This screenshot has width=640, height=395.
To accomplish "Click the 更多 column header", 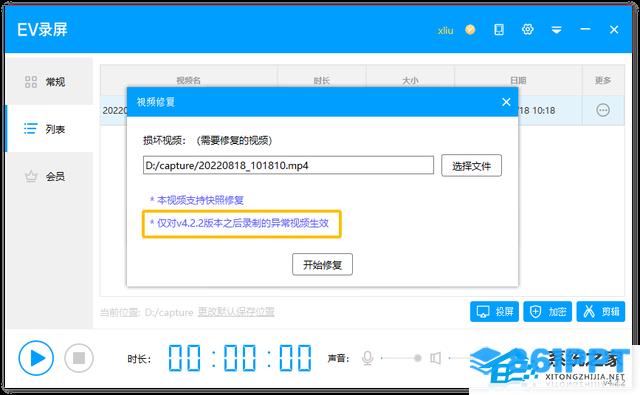I will 603,80.
